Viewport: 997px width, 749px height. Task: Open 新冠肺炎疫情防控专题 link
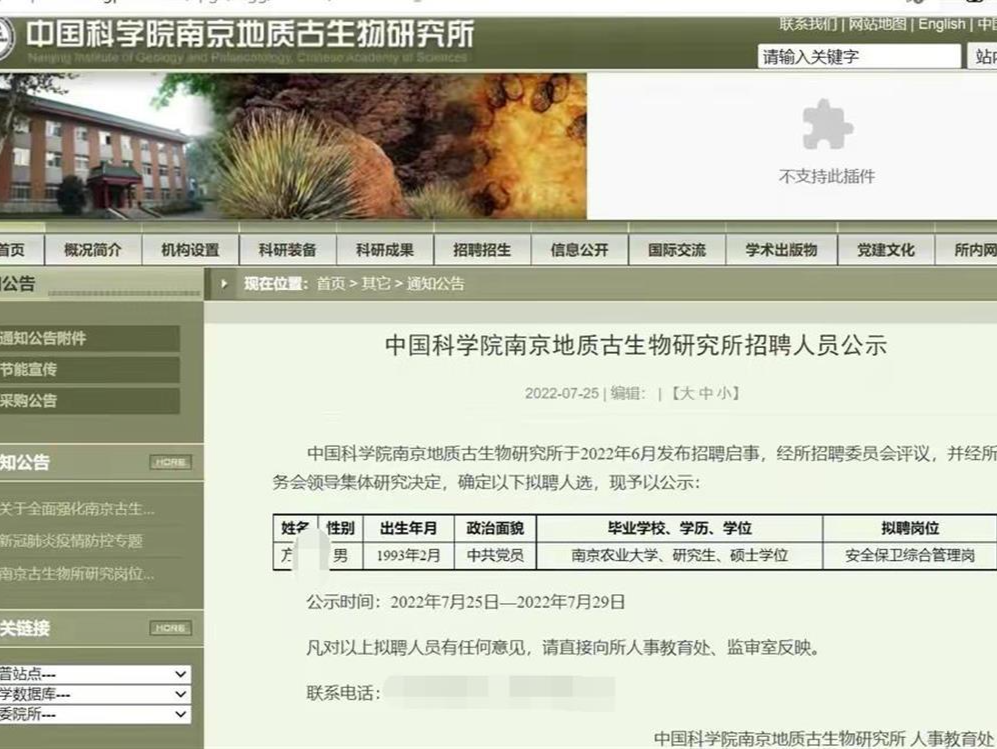click(71, 541)
